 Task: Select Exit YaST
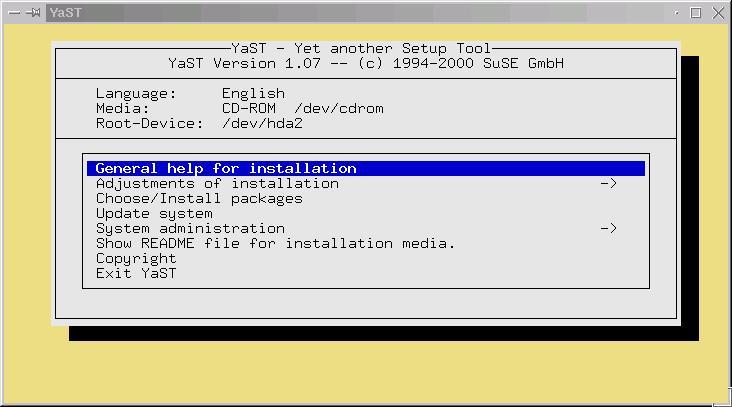(136, 274)
